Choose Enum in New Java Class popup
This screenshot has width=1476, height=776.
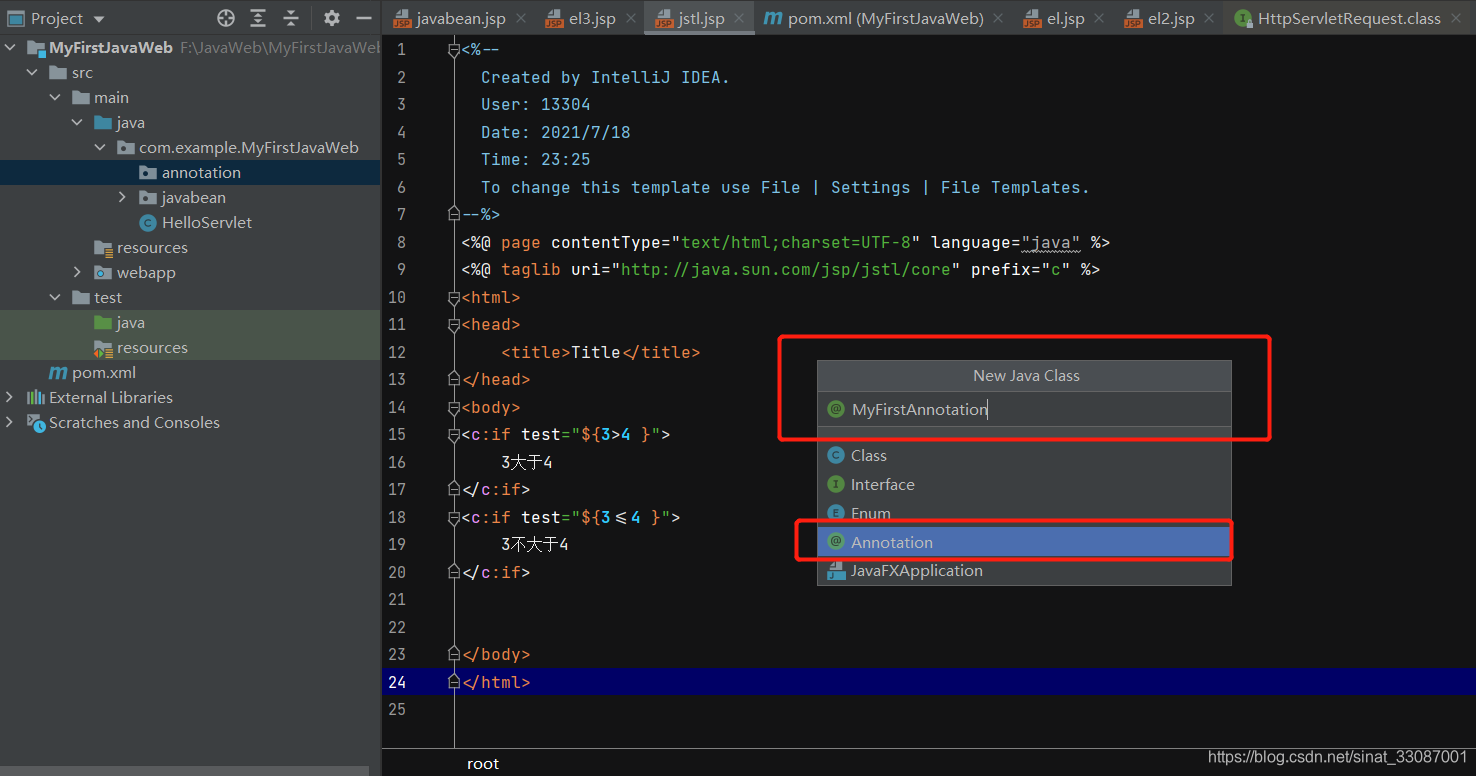tap(1024, 513)
